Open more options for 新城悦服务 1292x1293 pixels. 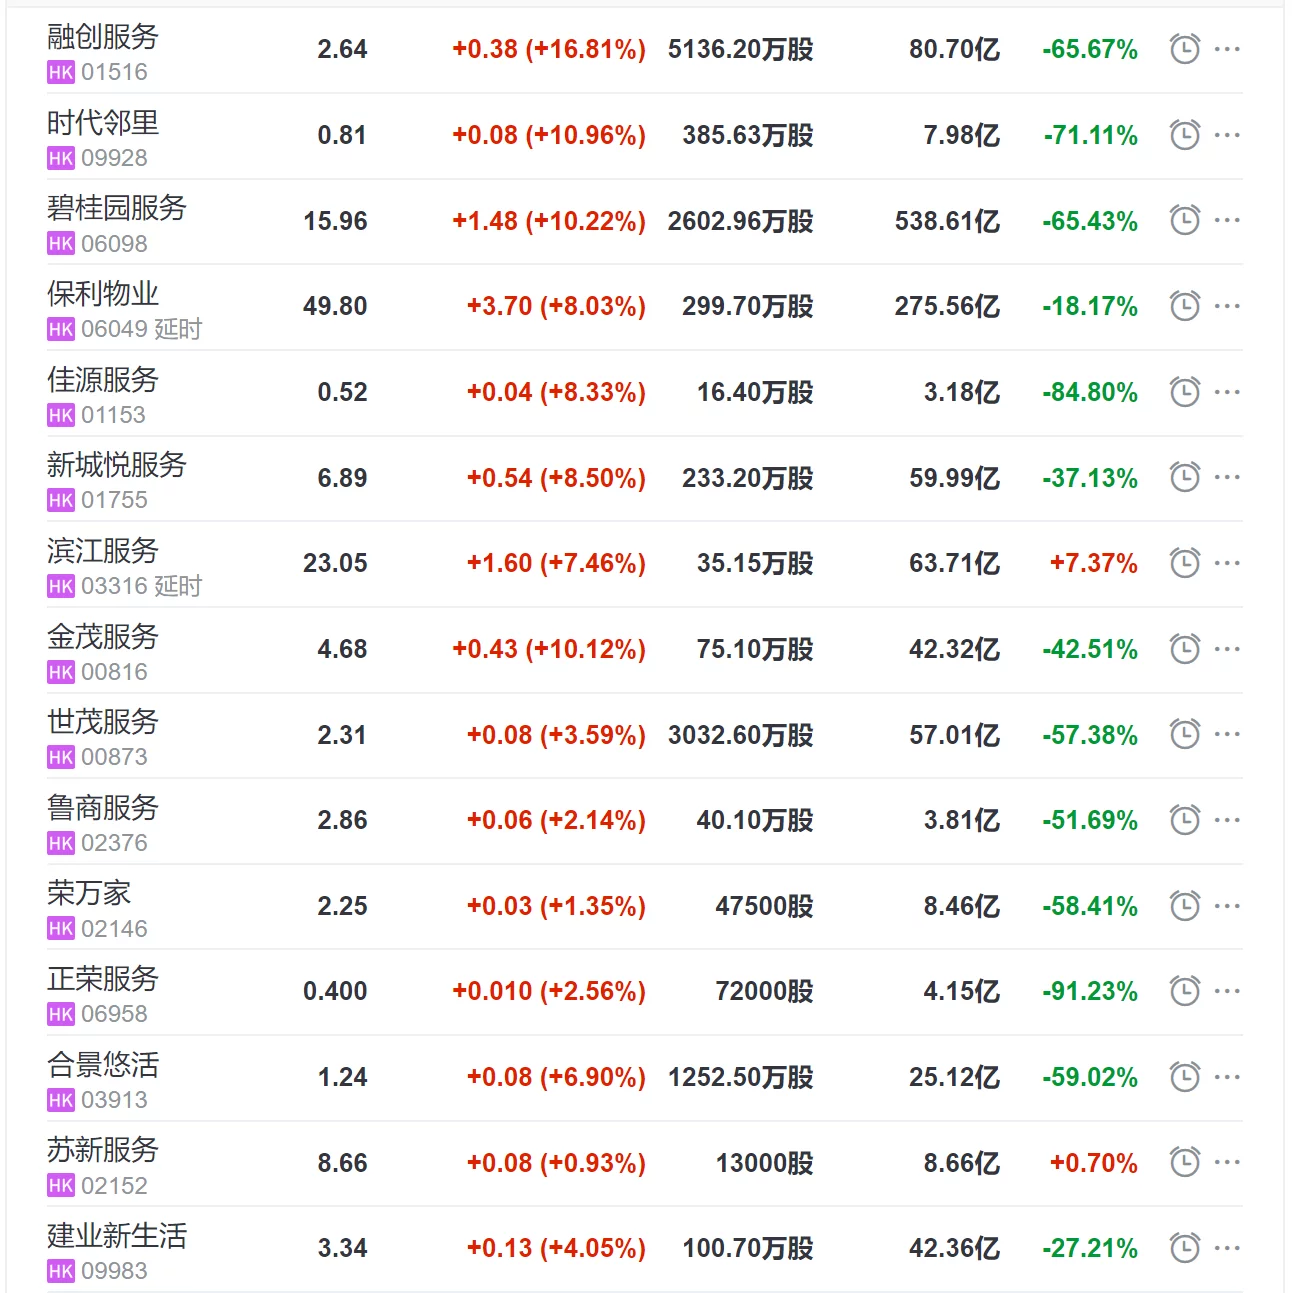tap(1227, 477)
